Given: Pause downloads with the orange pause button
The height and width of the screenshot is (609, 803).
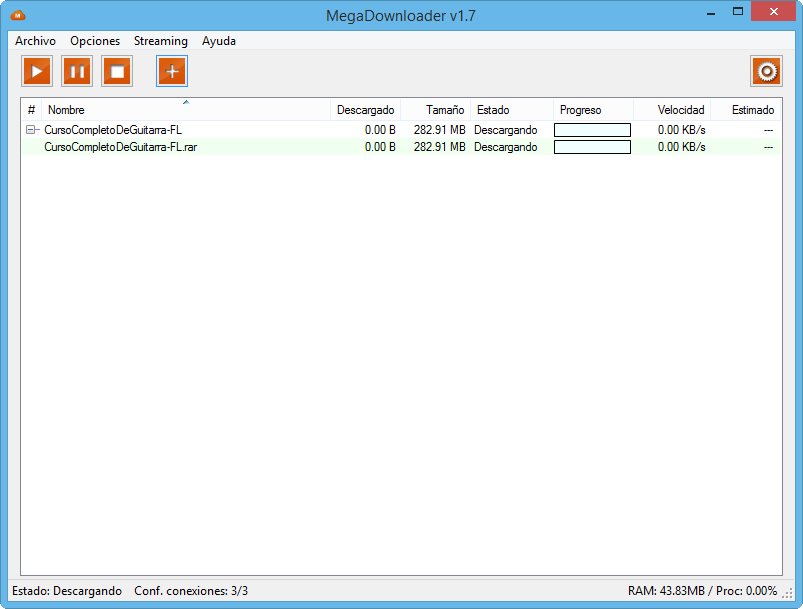Looking at the screenshot, I should (x=77, y=71).
